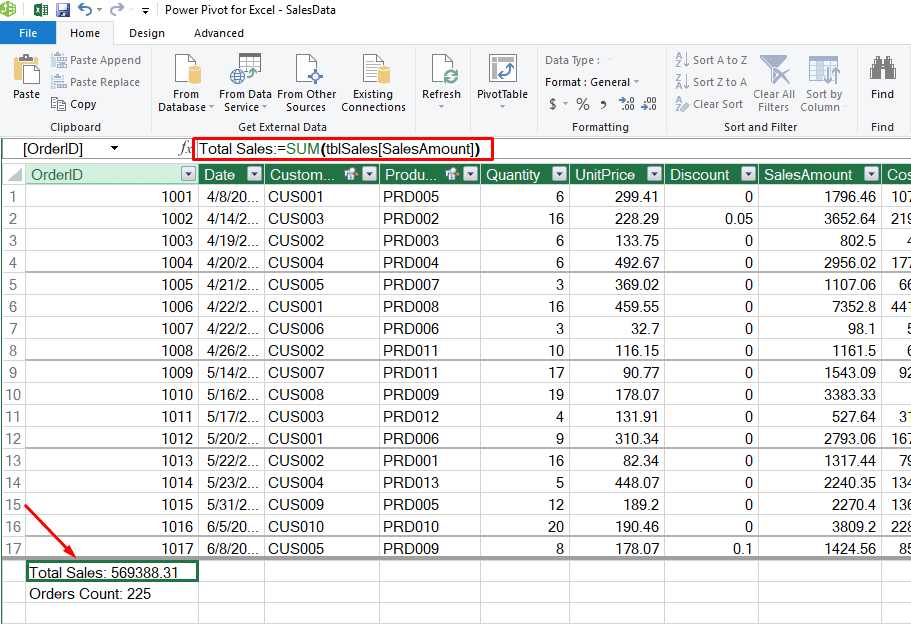Open the Advanced ribbon tab
The image size is (911, 624).
click(x=219, y=33)
